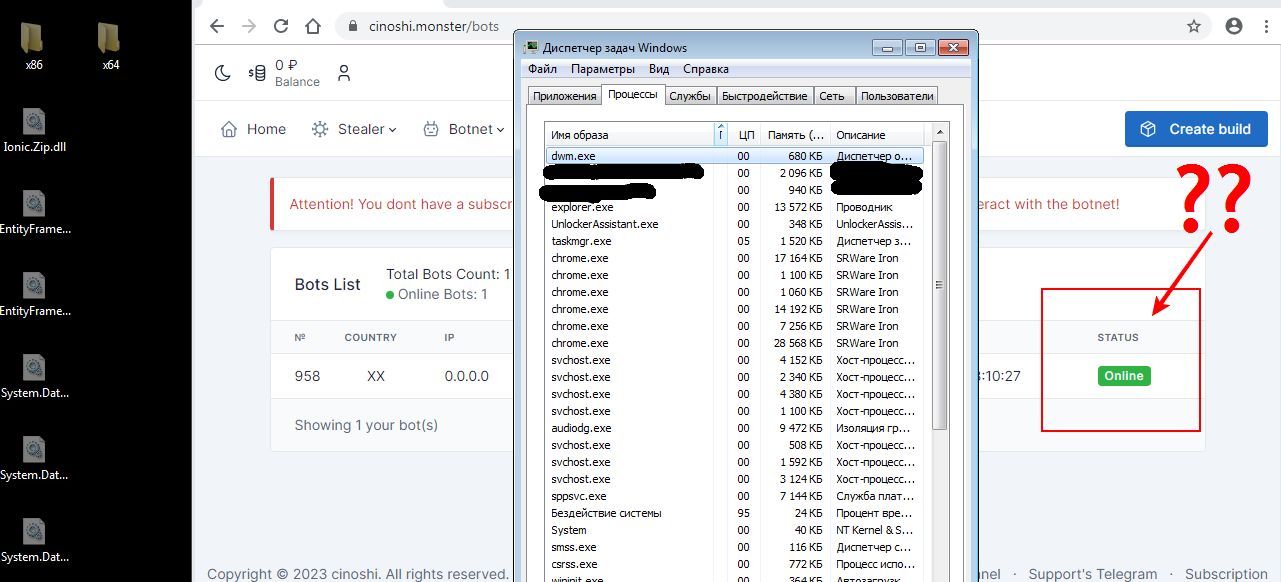Click the scrollbar up arrow in process list
Image resolution: width=1281 pixels, height=582 pixels.
pos(939,132)
